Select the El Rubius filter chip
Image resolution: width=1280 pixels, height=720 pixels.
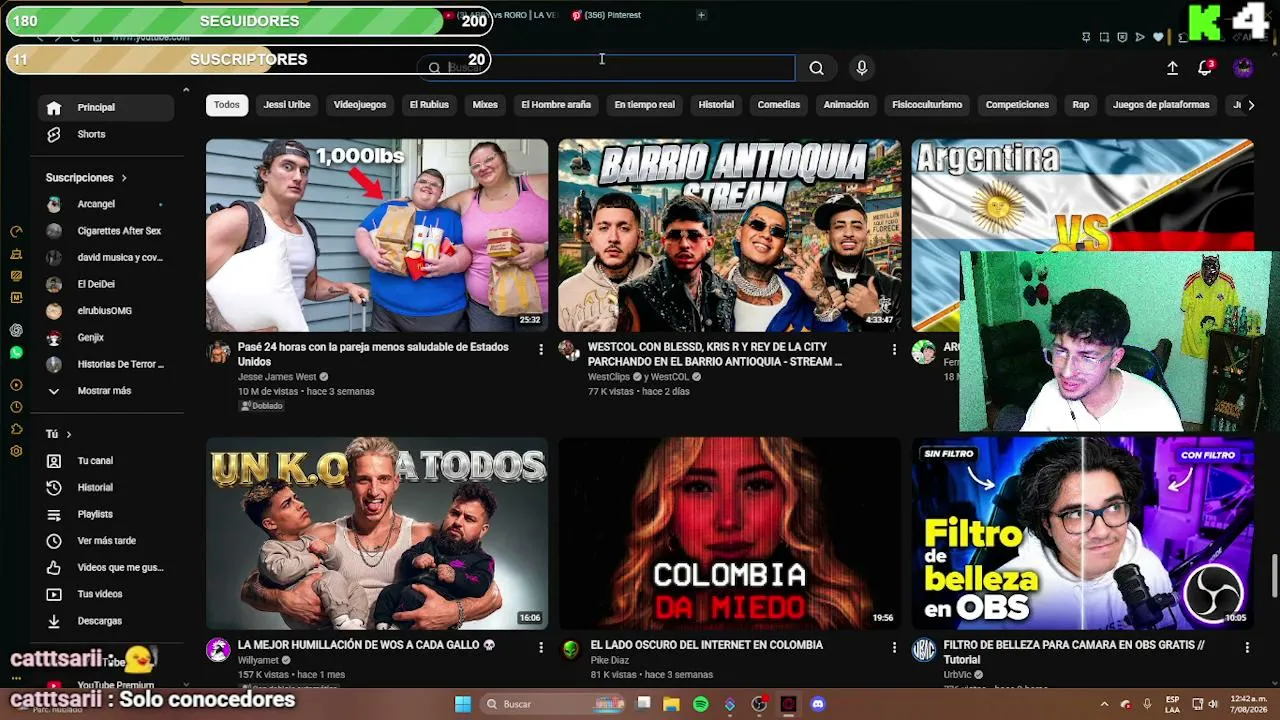(429, 105)
